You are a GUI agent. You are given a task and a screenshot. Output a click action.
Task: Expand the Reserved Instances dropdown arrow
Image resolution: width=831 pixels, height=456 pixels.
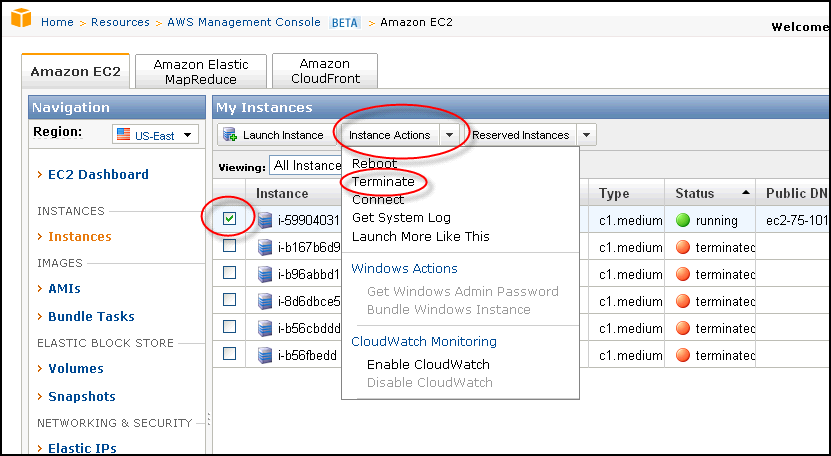tap(586, 135)
